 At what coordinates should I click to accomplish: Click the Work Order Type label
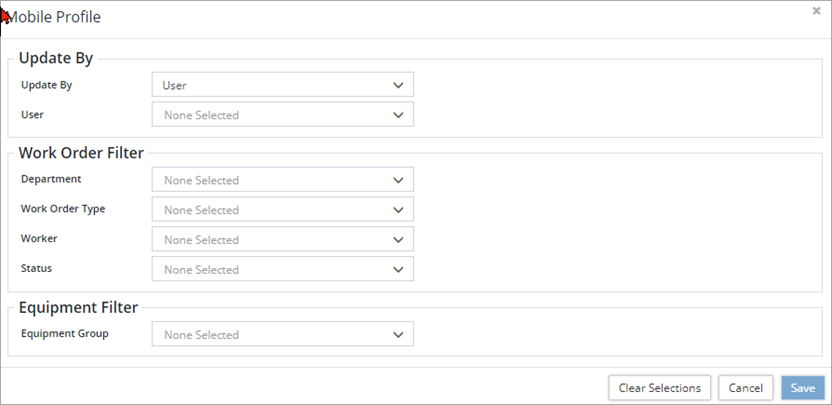coord(63,209)
